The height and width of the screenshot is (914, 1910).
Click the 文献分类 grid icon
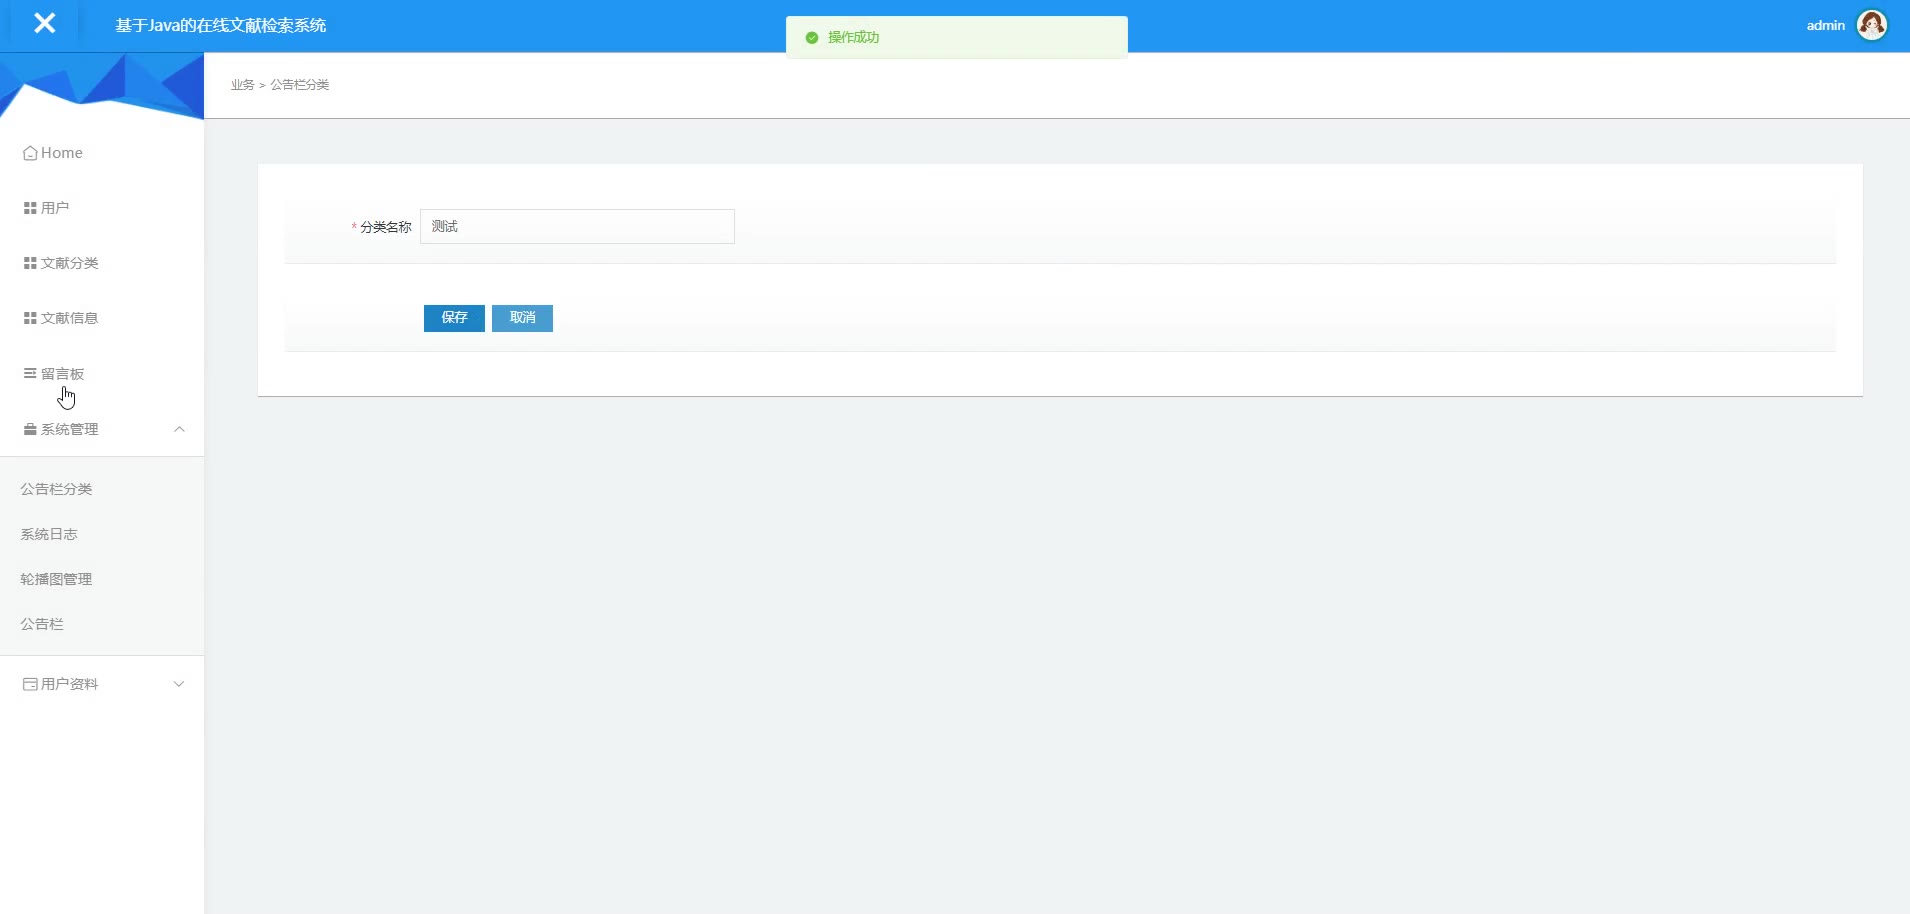point(30,263)
